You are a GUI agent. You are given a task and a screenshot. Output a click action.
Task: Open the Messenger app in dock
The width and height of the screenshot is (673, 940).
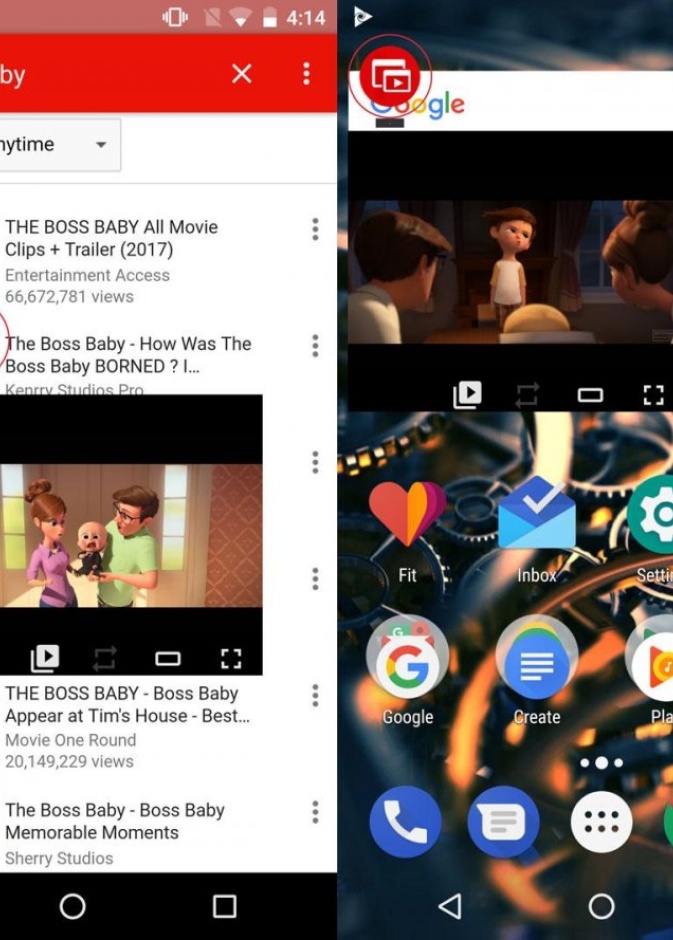coord(503,822)
